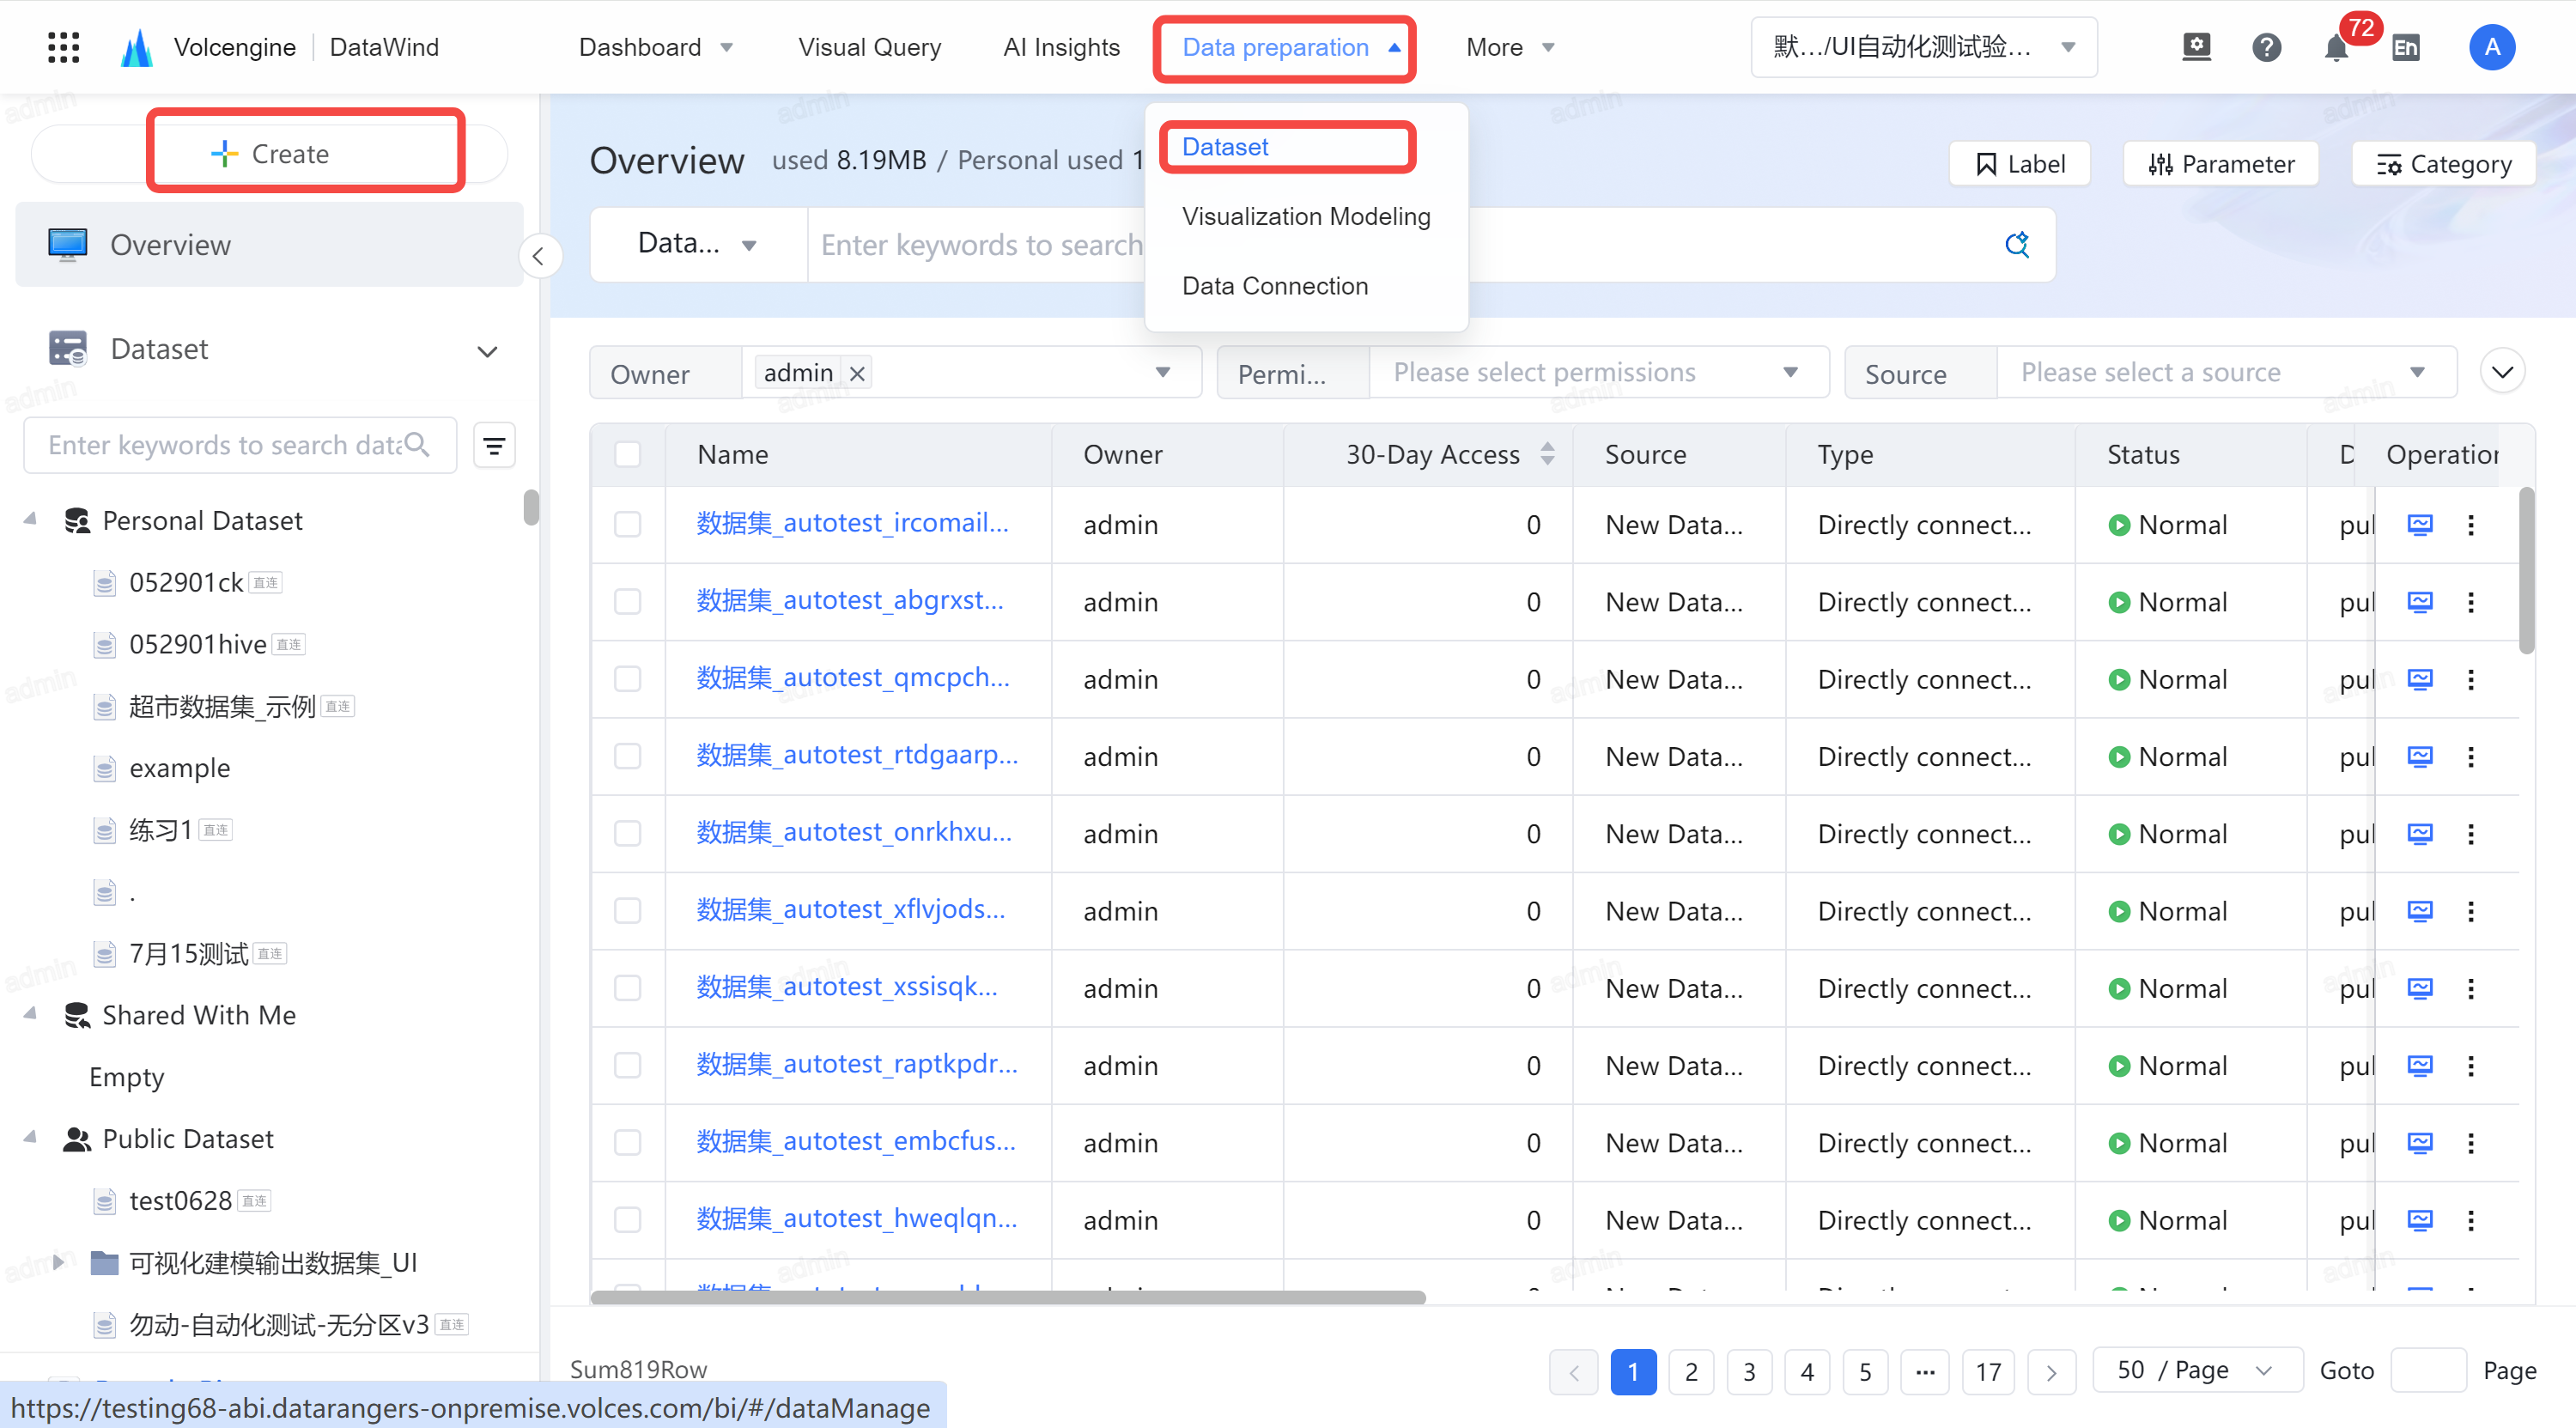The image size is (2576, 1428).
Task: Click the Data preparation nav tab
Action: [1290, 47]
